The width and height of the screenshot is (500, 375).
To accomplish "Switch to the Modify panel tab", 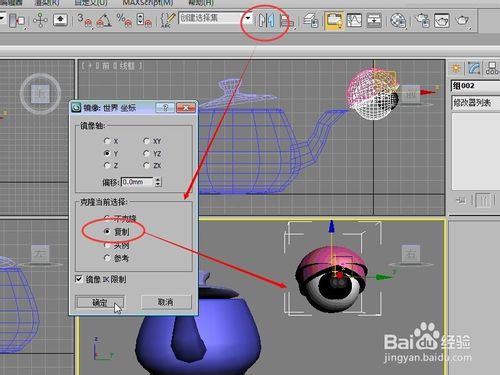I will click(x=474, y=68).
